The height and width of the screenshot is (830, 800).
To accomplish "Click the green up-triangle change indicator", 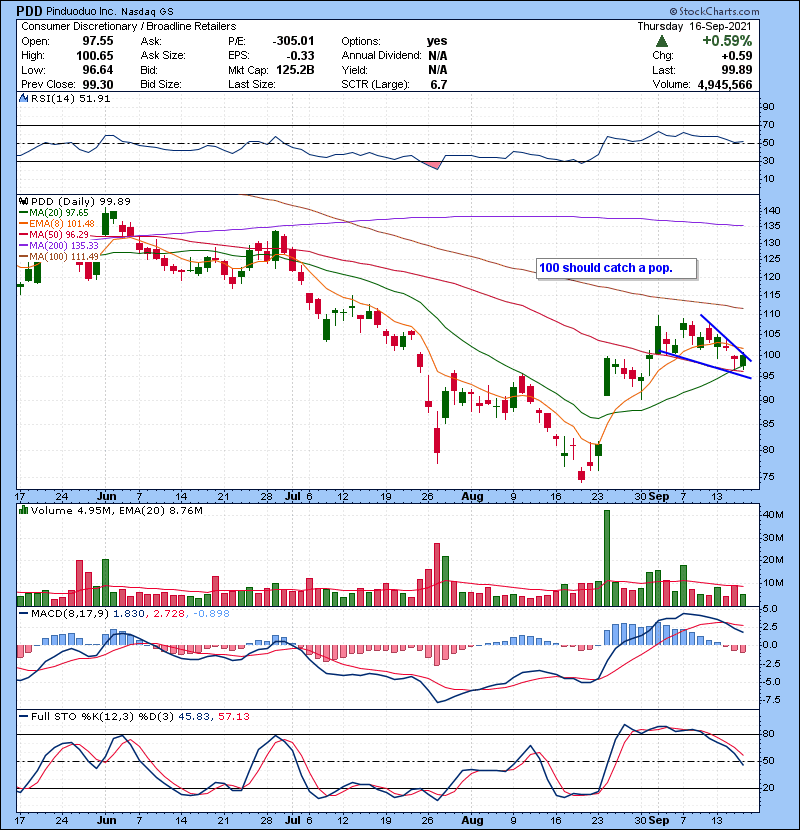I will [661, 41].
